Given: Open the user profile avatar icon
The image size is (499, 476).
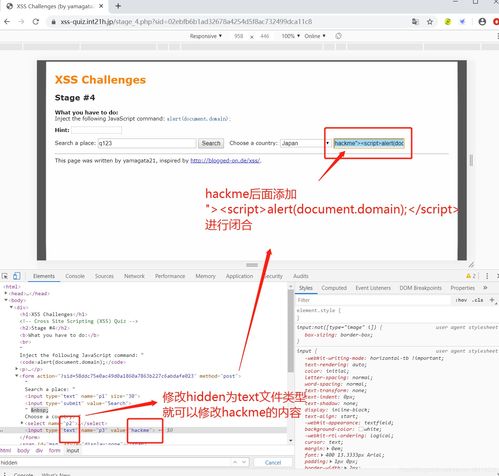Looking at the screenshot, I should [482, 22].
